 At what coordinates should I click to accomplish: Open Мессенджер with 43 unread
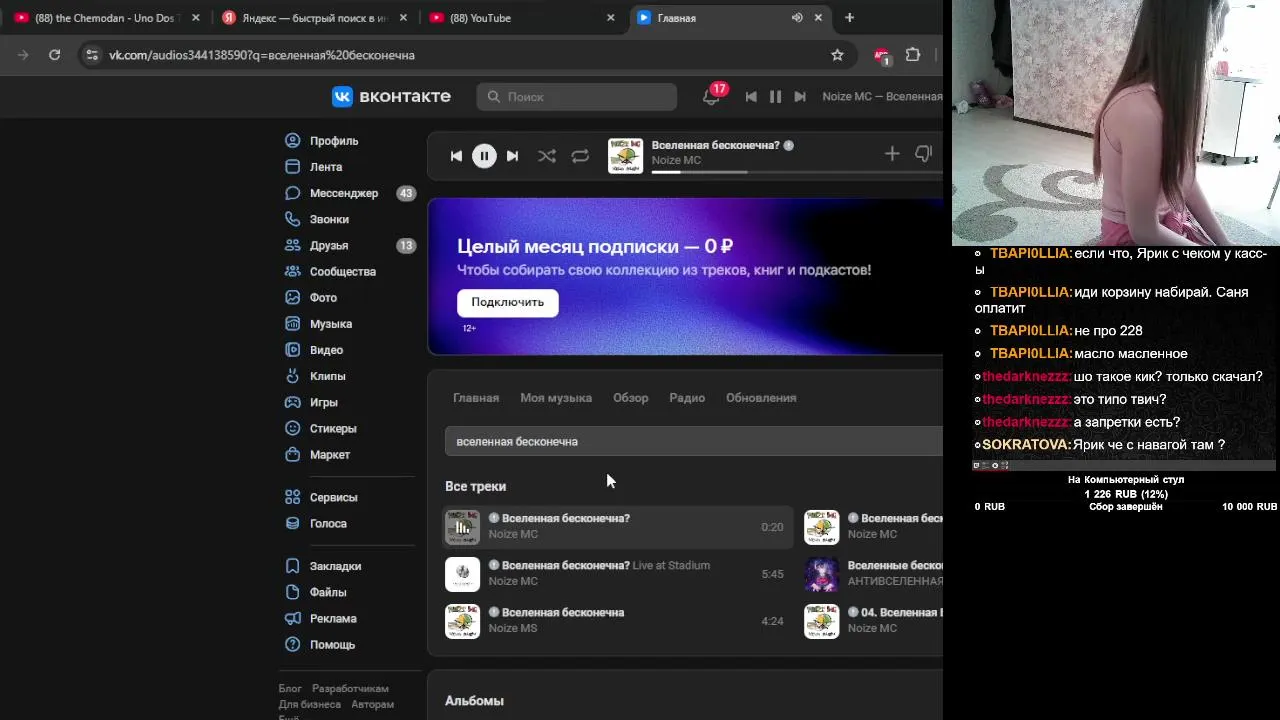coord(349,193)
